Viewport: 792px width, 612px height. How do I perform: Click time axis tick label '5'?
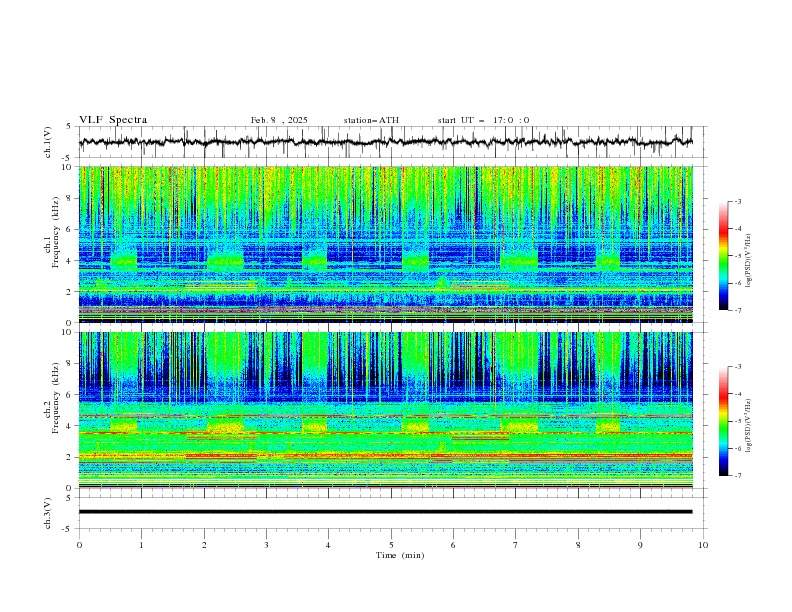[391, 545]
